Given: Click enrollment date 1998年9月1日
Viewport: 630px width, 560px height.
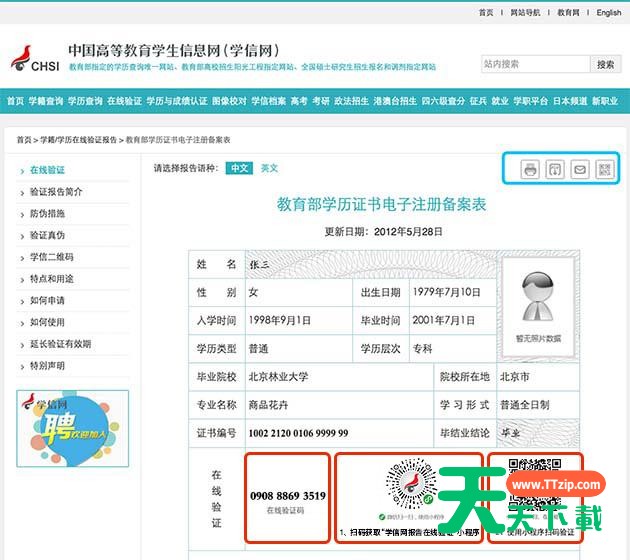Looking at the screenshot, I should (x=280, y=320).
